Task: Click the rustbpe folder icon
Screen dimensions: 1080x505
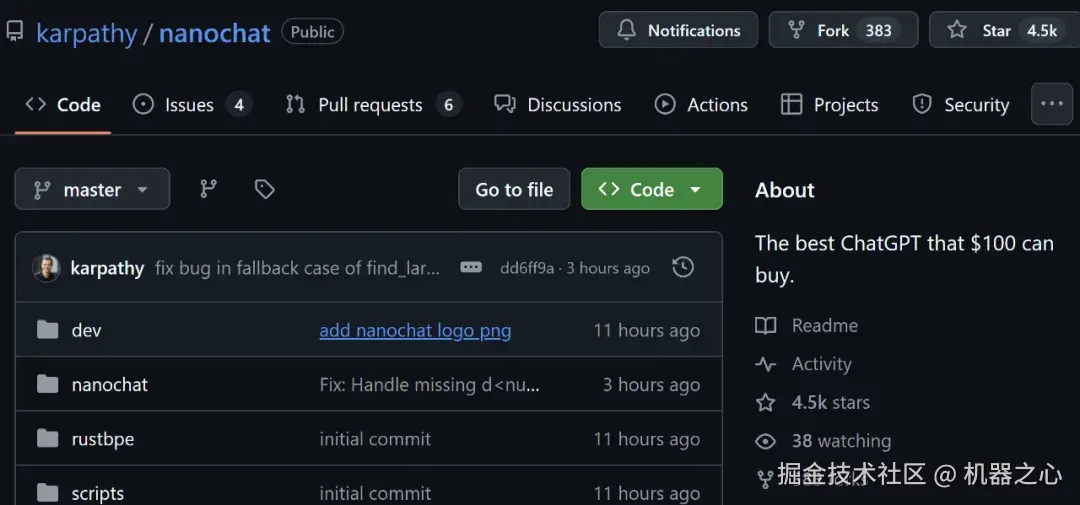Action: 47,439
